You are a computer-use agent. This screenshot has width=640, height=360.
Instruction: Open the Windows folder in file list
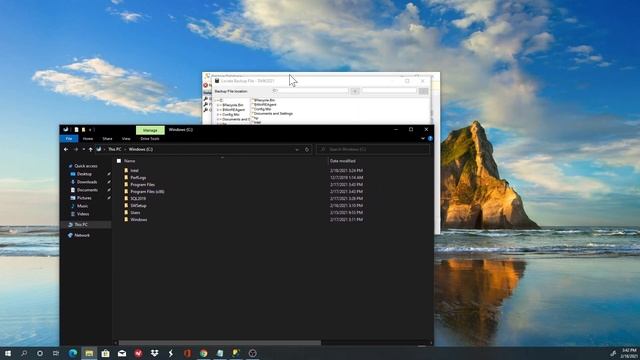point(139,219)
